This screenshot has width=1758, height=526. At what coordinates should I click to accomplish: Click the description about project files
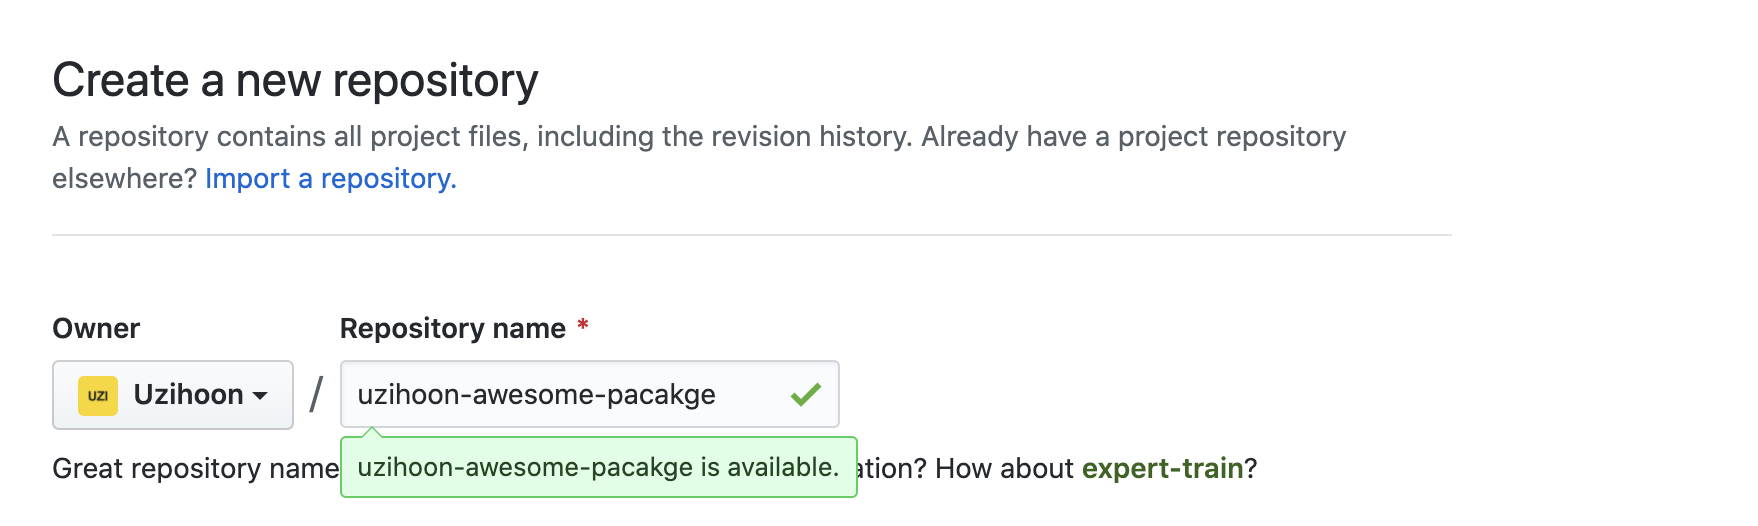click(699, 136)
